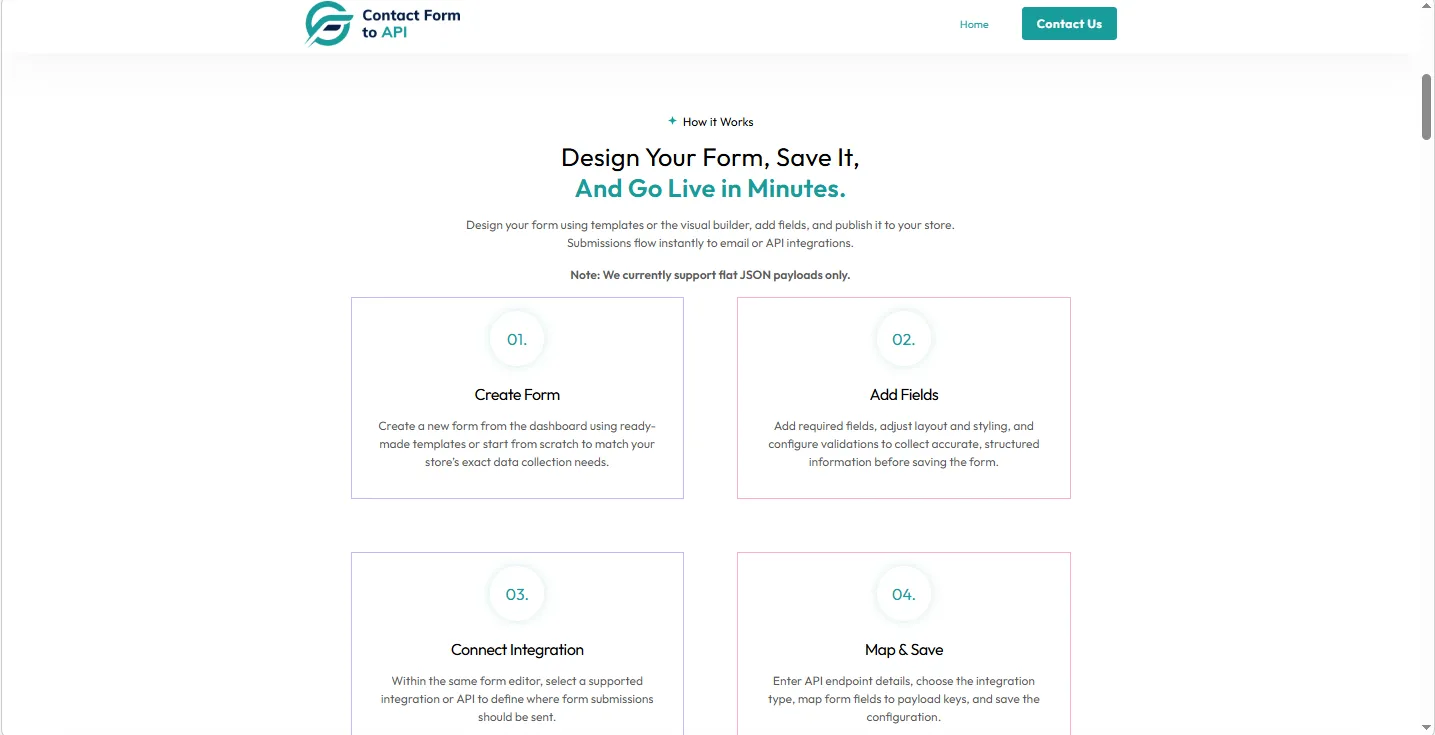This screenshot has width=1435, height=735.
Task: Select the Map & Save card title
Action: point(904,650)
